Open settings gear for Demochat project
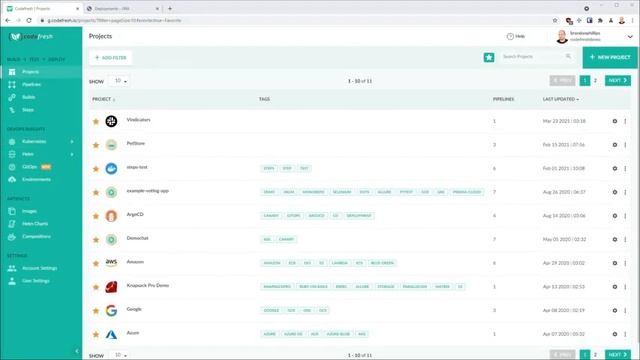The width and height of the screenshot is (640, 360). (615, 240)
